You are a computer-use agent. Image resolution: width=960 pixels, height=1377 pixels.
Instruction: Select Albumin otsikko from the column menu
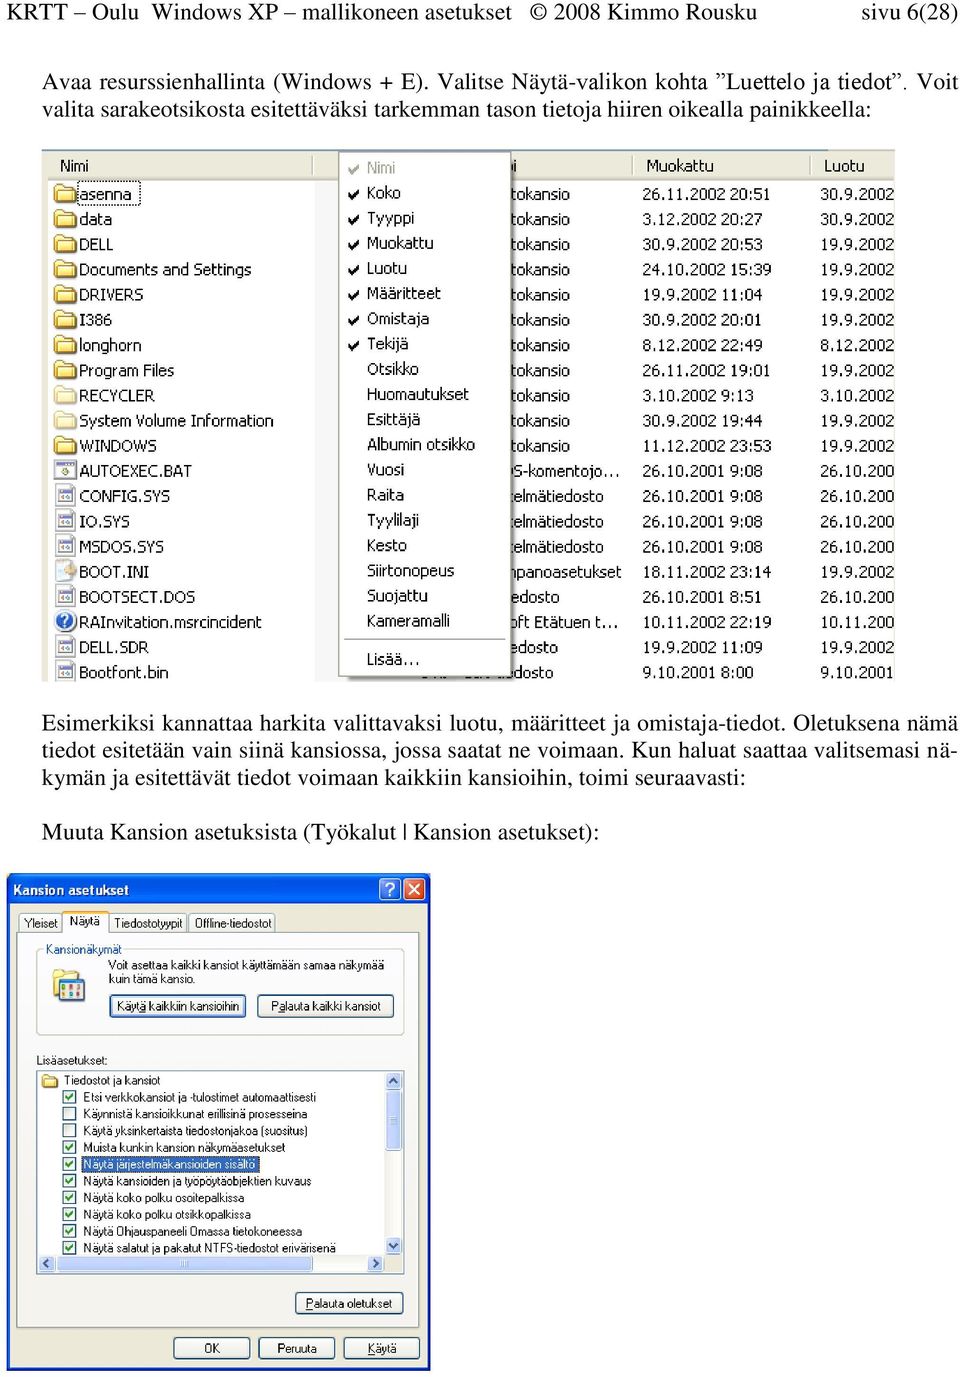click(x=425, y=444)
